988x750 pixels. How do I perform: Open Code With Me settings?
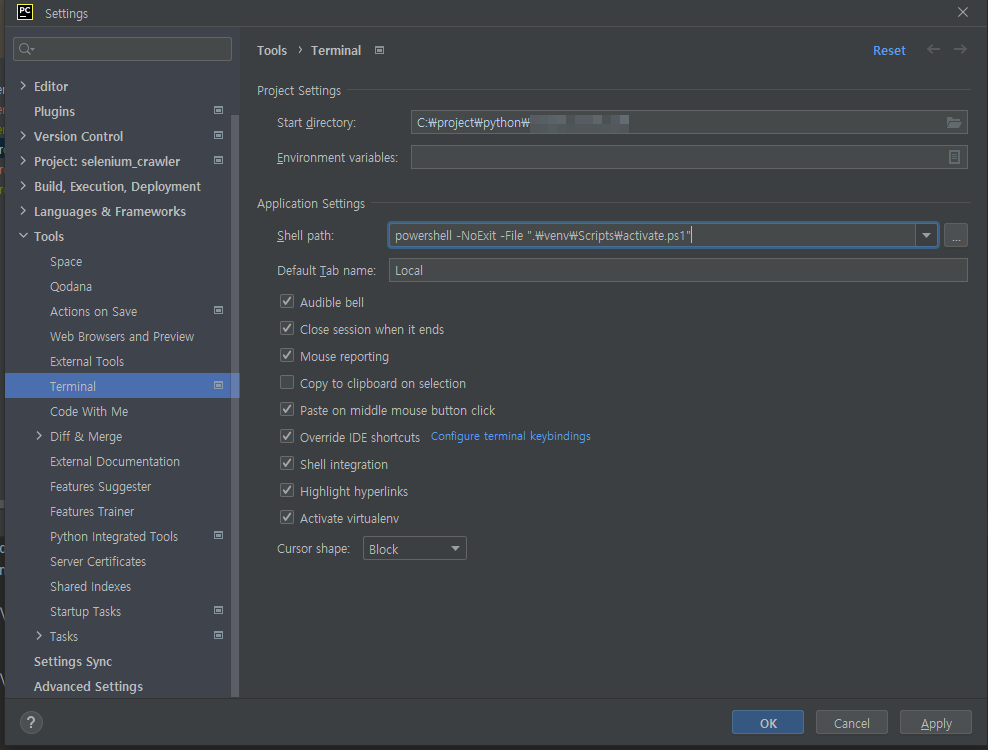tap(89, 412)
